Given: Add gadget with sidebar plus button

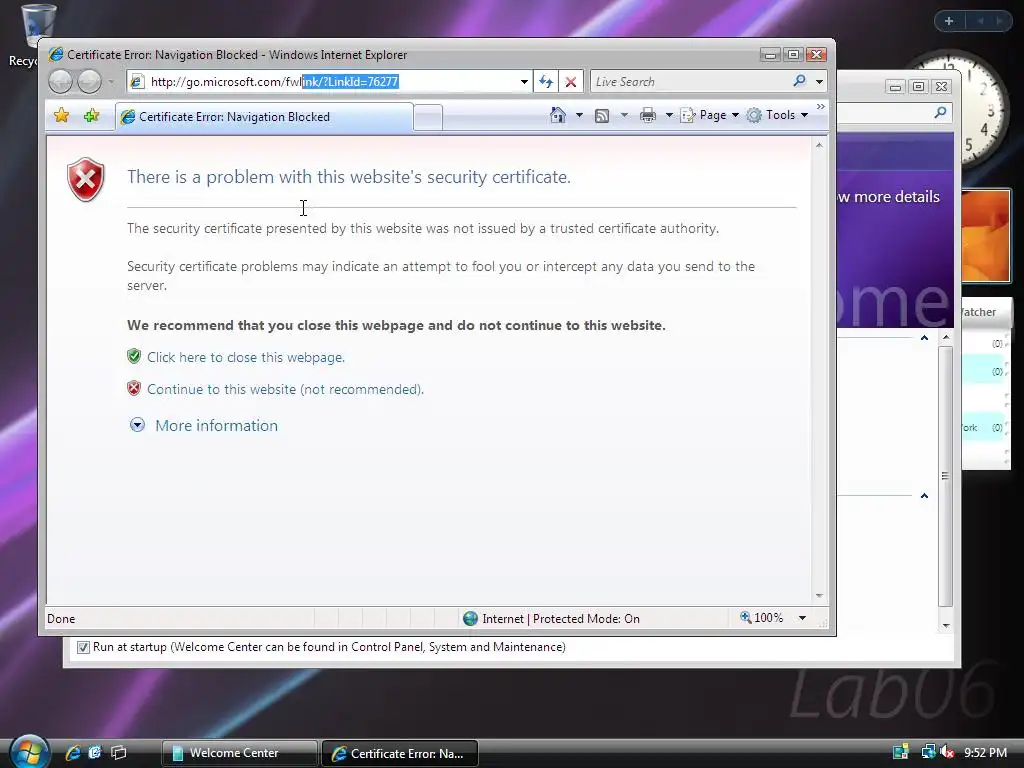Looking at the screenshot, I should click(949, 21).
